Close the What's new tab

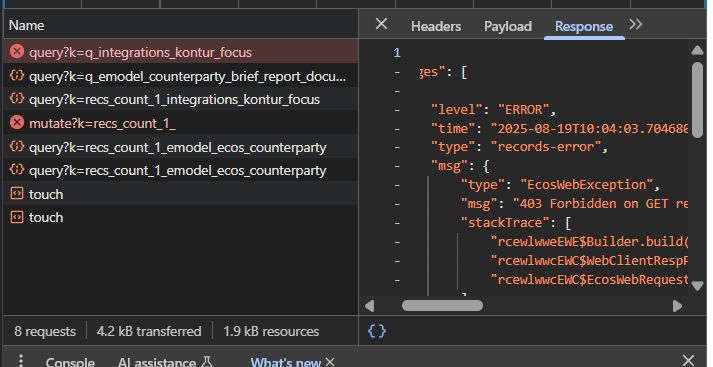point(330,362)
